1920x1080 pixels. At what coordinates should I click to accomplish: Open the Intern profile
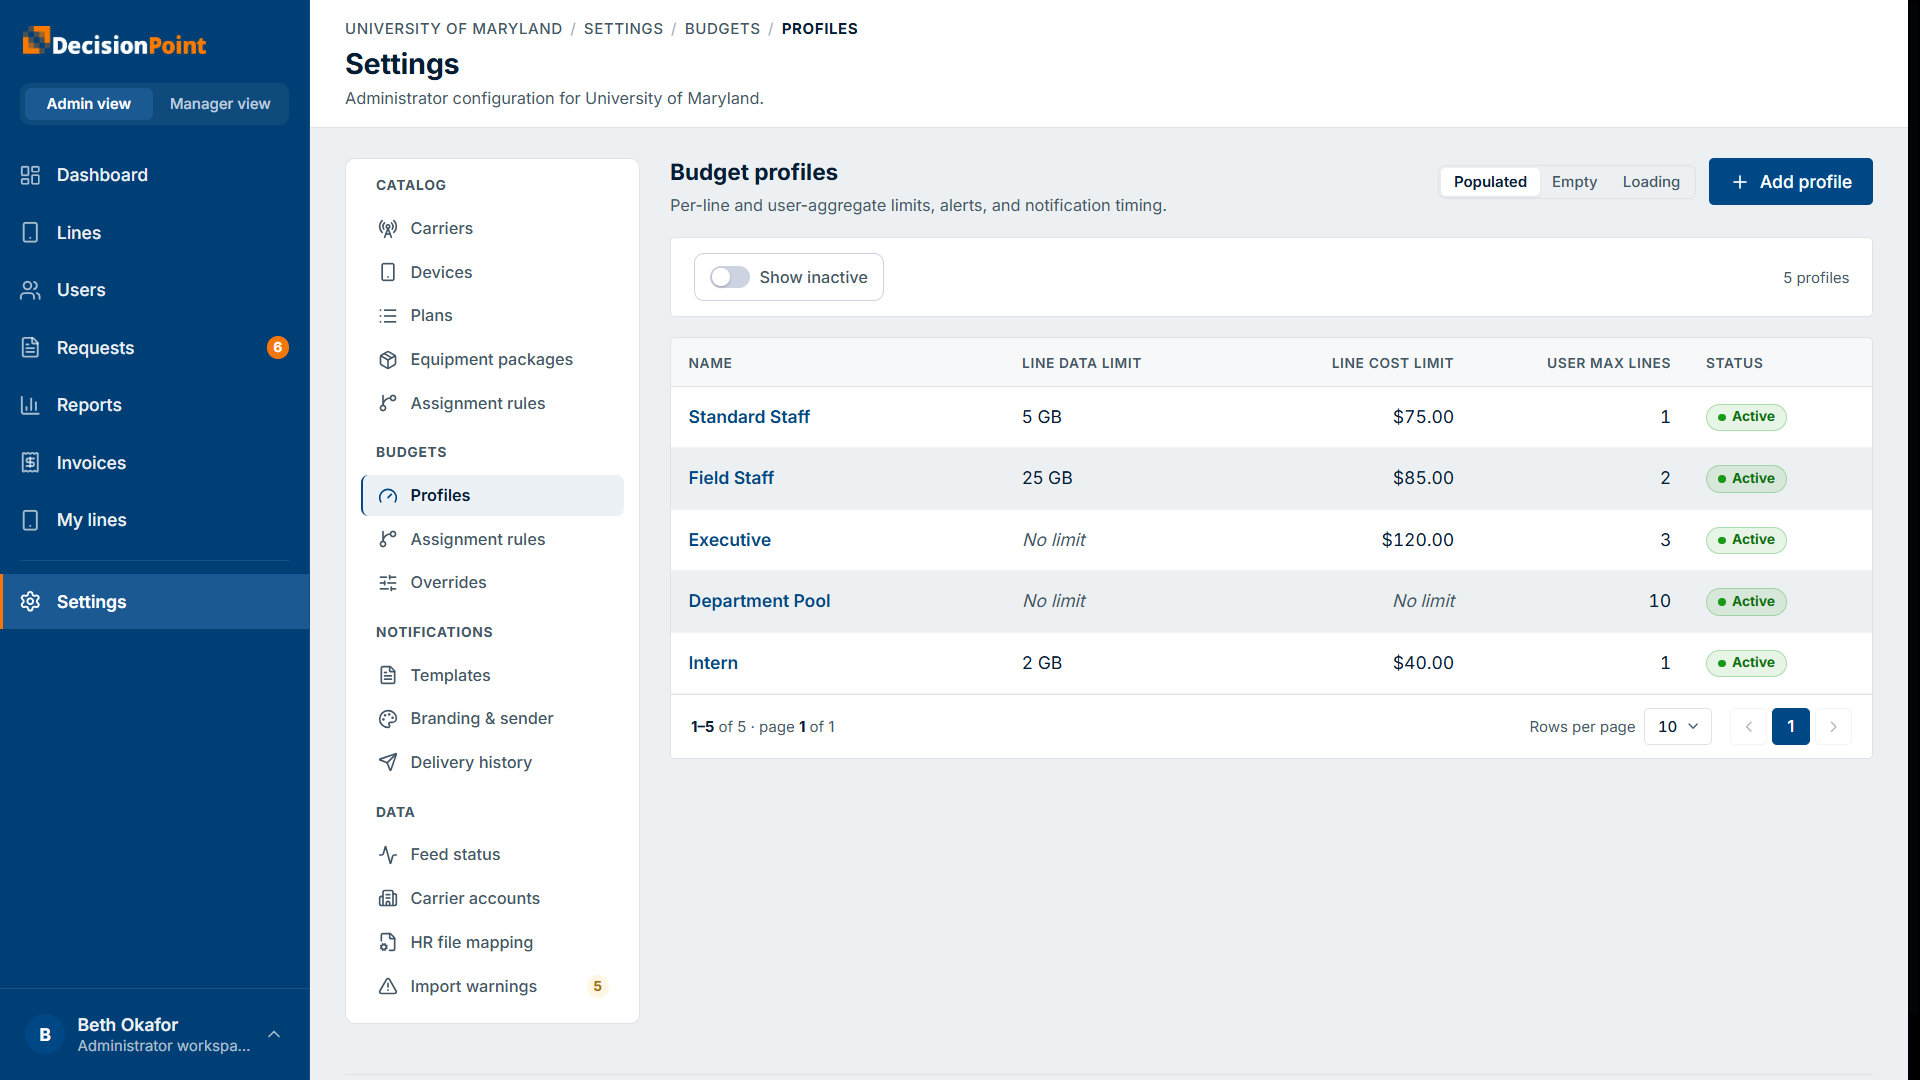coord(713,663)
